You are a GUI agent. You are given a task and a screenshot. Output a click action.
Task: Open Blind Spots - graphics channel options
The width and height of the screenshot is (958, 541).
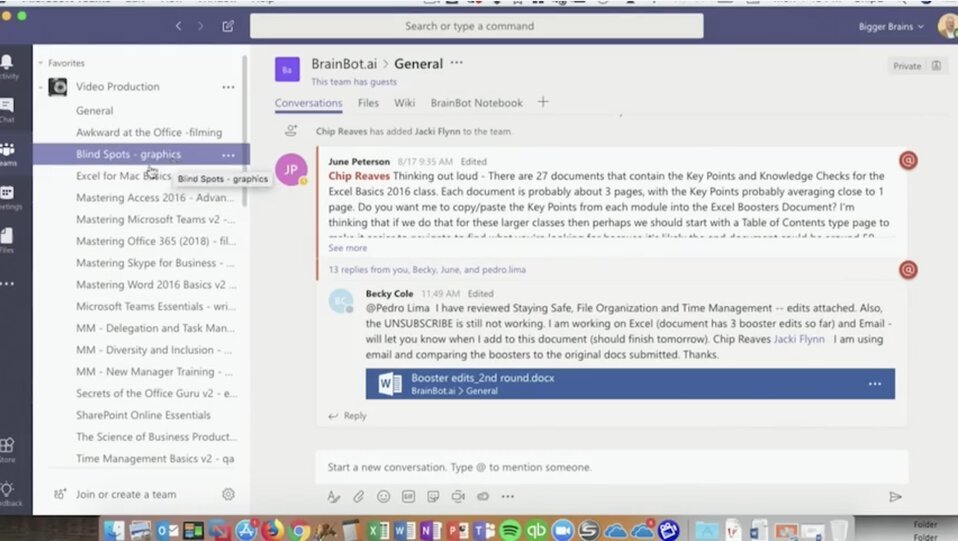[x=228, y=155]
